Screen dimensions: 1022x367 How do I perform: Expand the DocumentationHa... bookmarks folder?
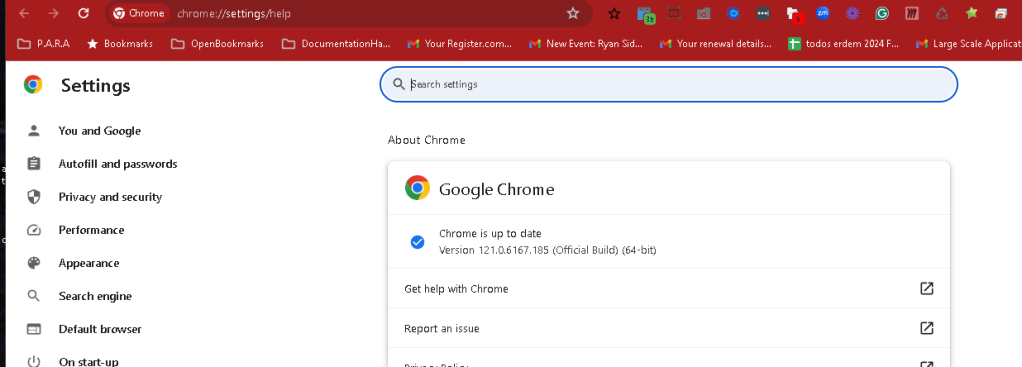[x=336, y=44]
